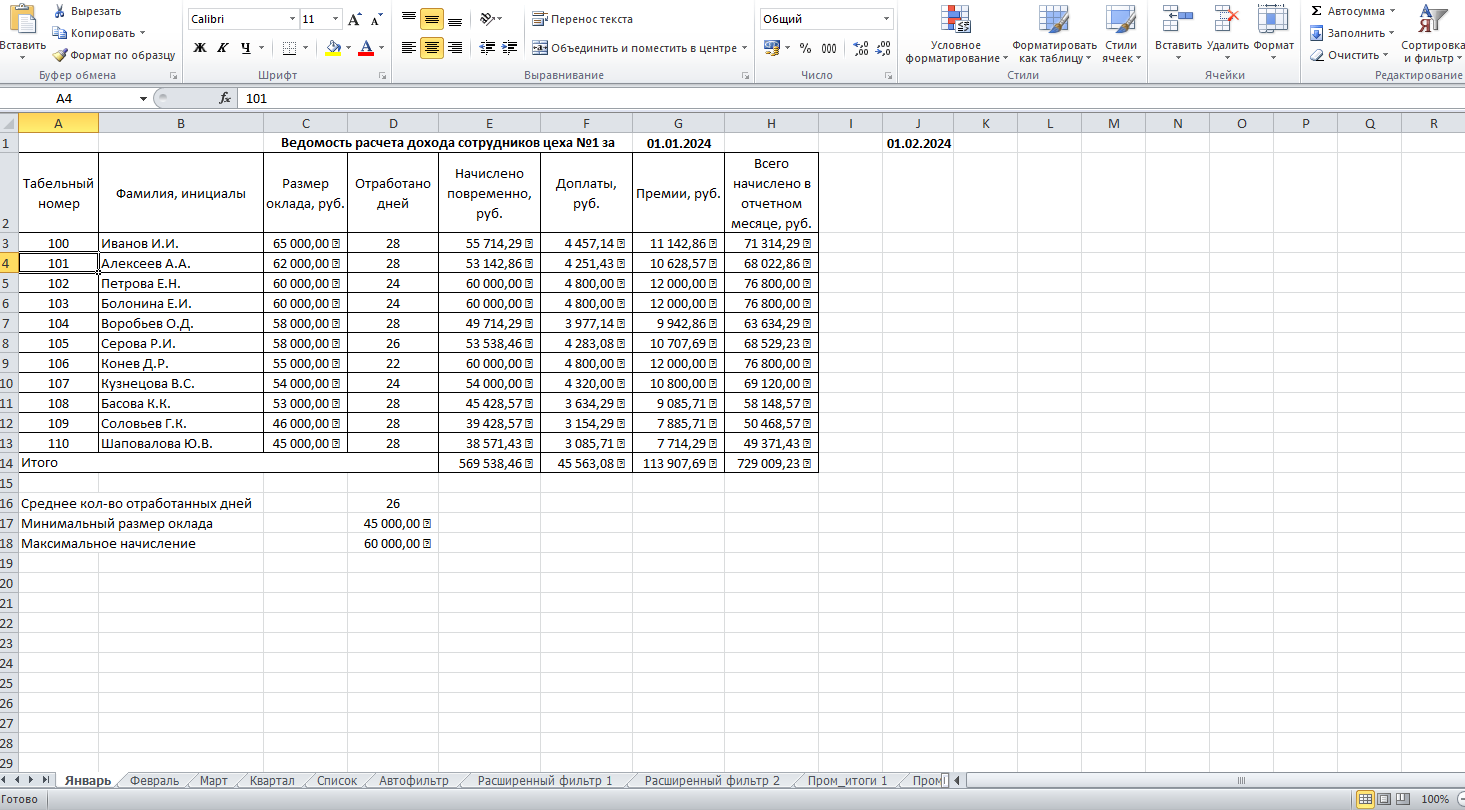Open the Number (Число) dialog launcher

click(888, 76)
